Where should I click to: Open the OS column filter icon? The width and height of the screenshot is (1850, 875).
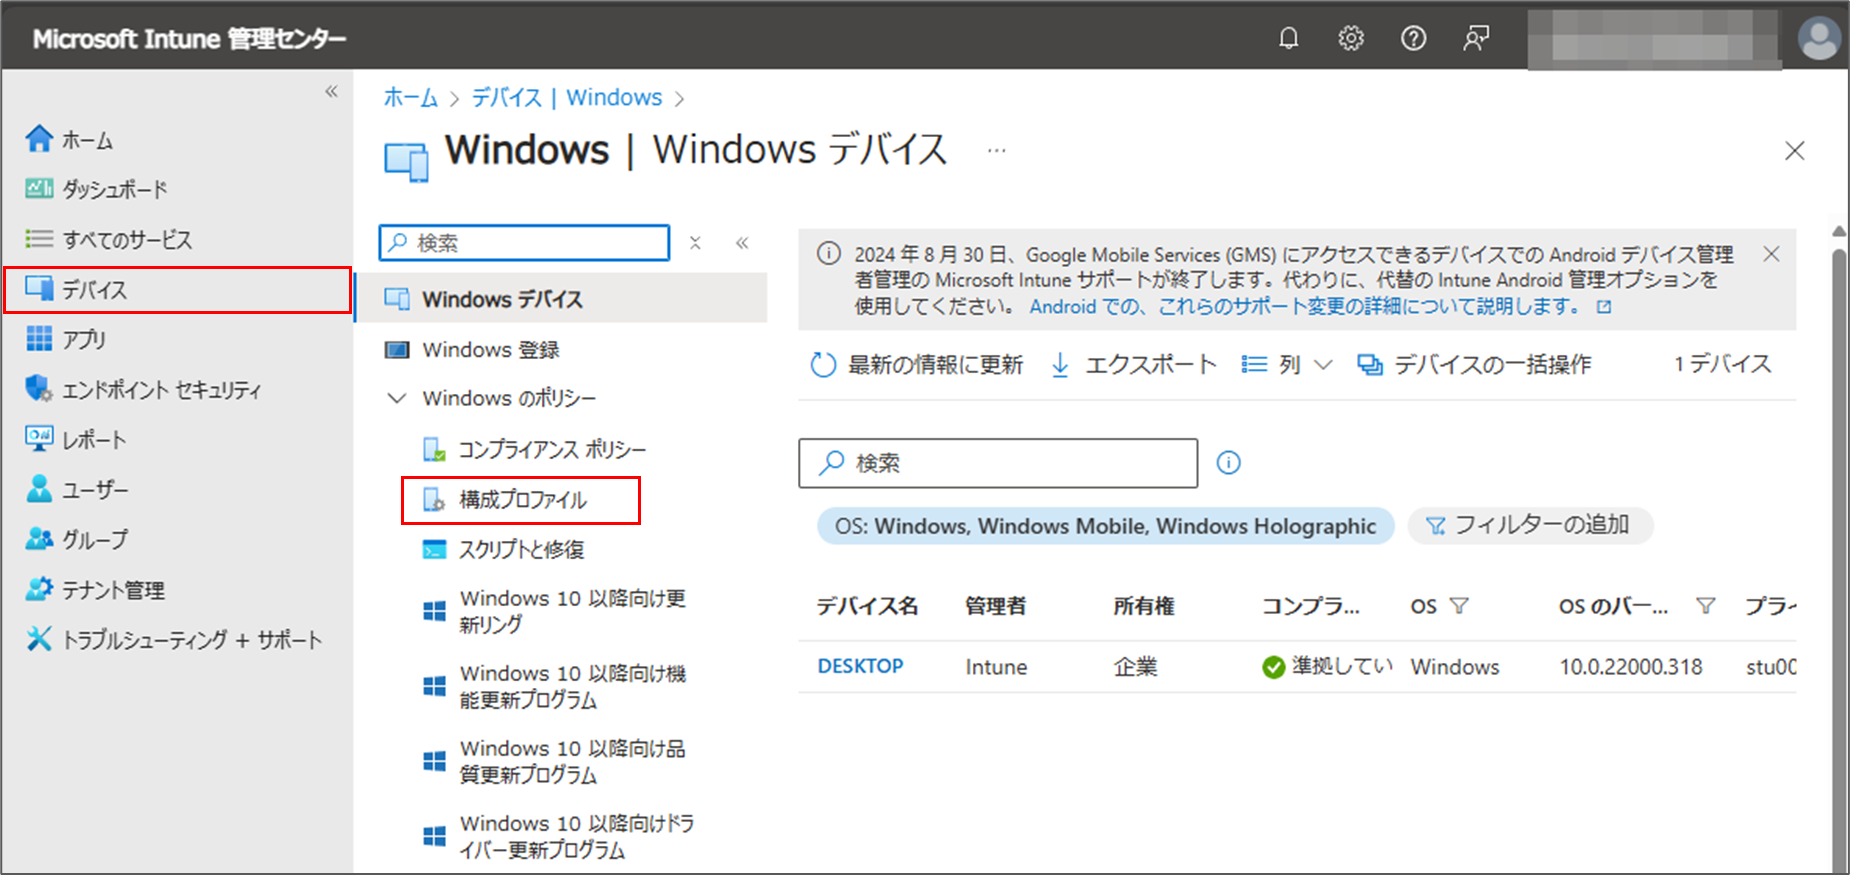click(x=1459, y=606)
